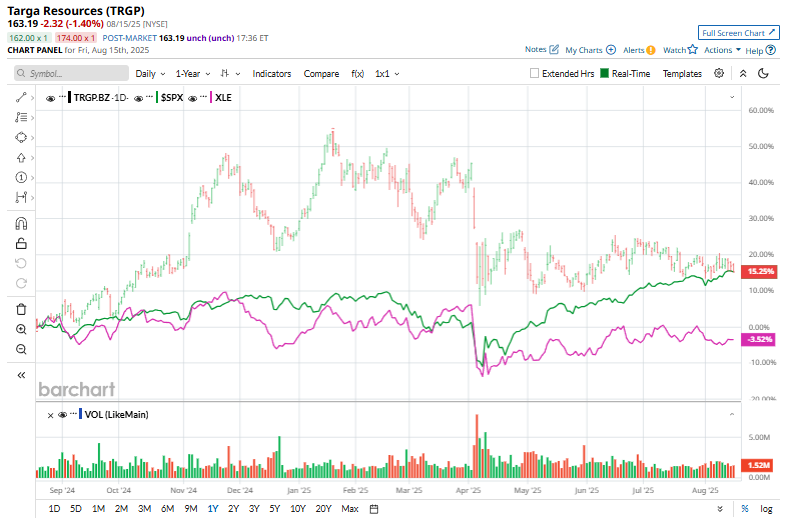Delete drawings with the trash icon
The width and height of the screenshot is (785, 525).
pos(21,309)
